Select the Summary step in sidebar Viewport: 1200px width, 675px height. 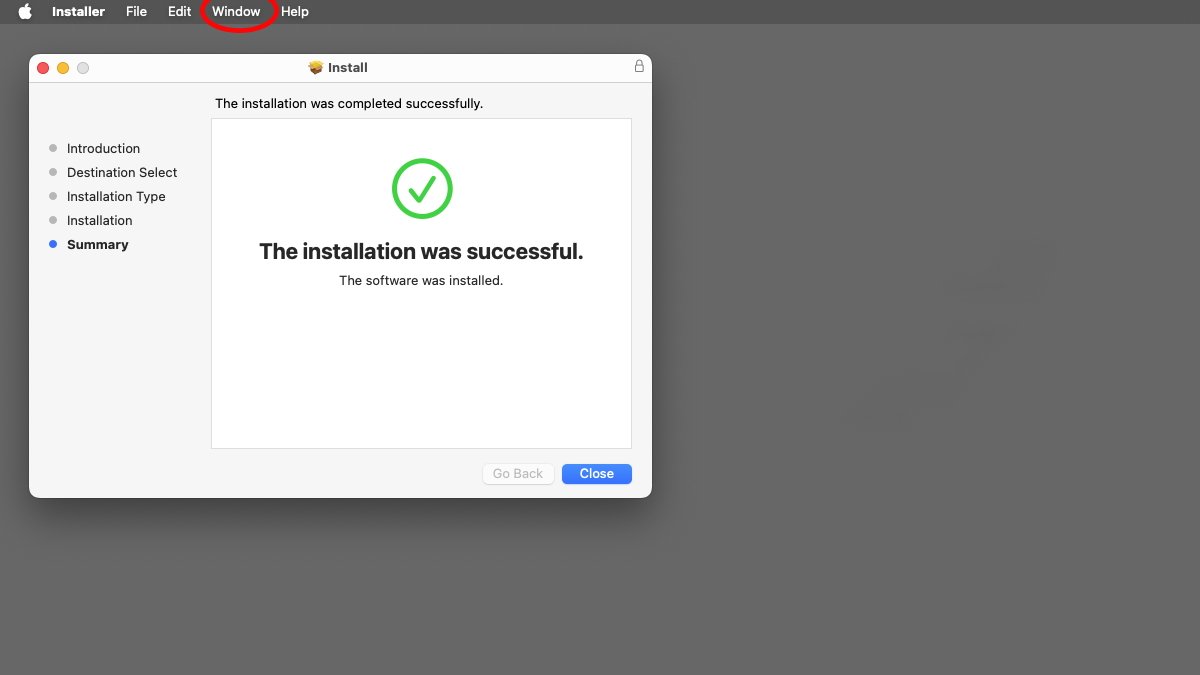click(97, 244)
